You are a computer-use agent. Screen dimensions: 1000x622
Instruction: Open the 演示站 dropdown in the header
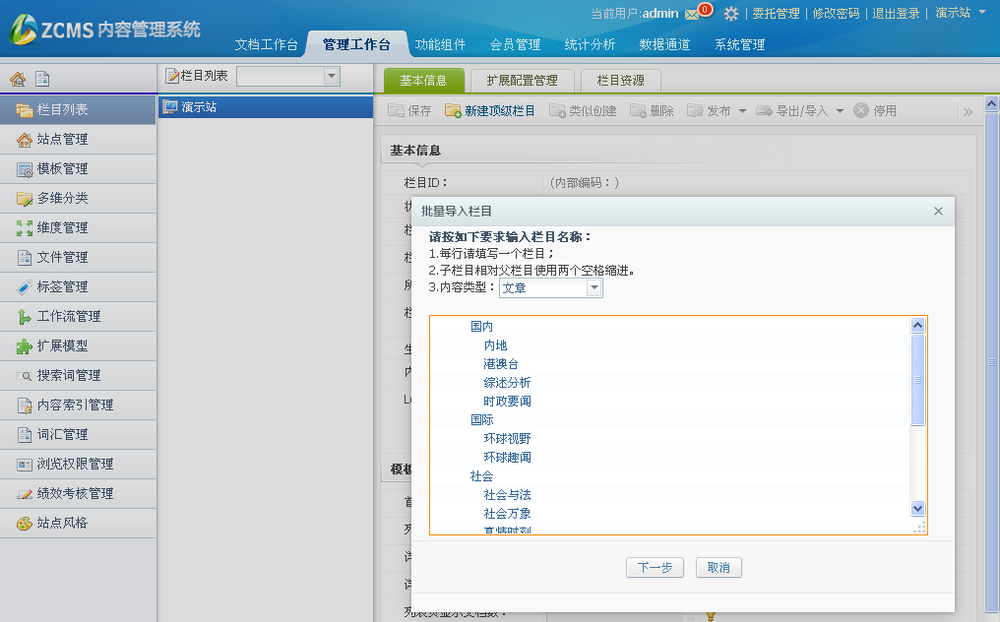(x=954, y=14)
